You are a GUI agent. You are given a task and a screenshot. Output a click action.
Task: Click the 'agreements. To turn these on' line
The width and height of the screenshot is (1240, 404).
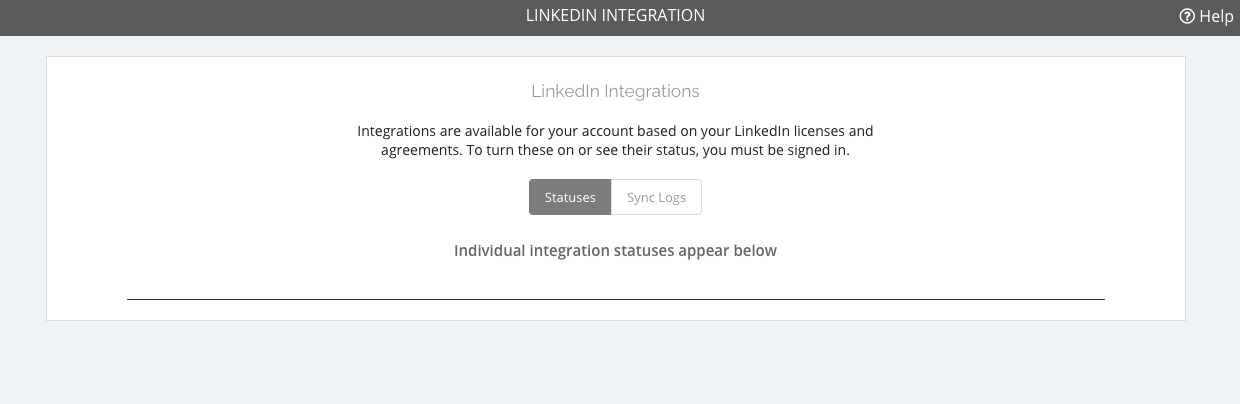tap(615, 151)
